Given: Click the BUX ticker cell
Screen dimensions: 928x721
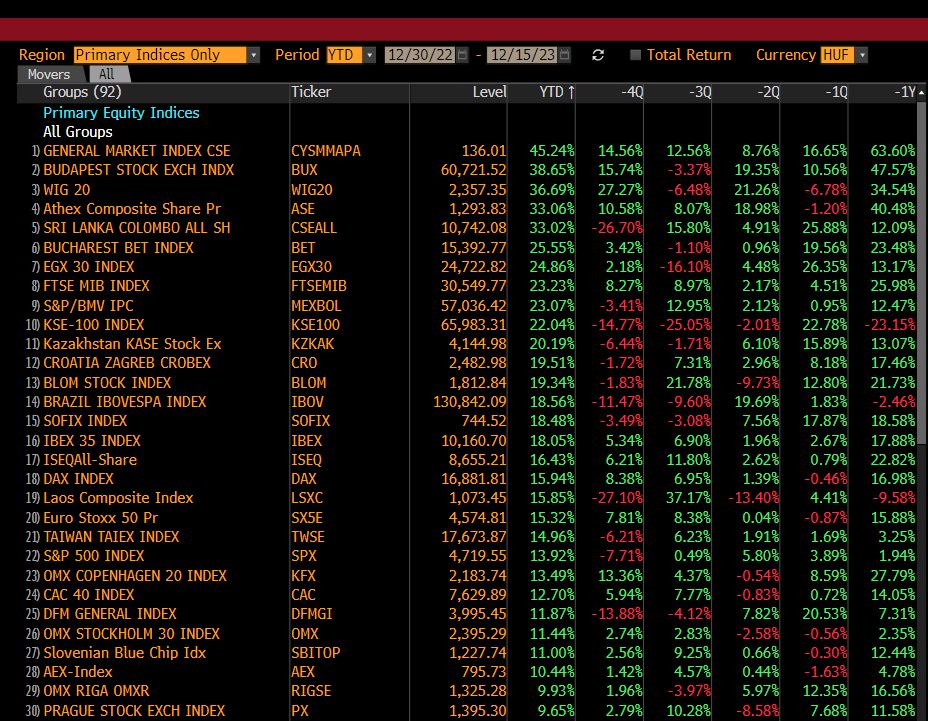Looking at the screenshot, I should point(304,170).
